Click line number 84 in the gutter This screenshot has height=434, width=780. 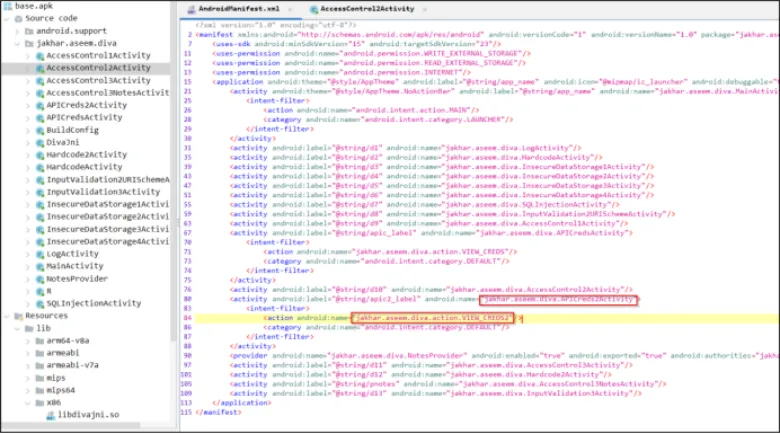click(x=188, y=318)
